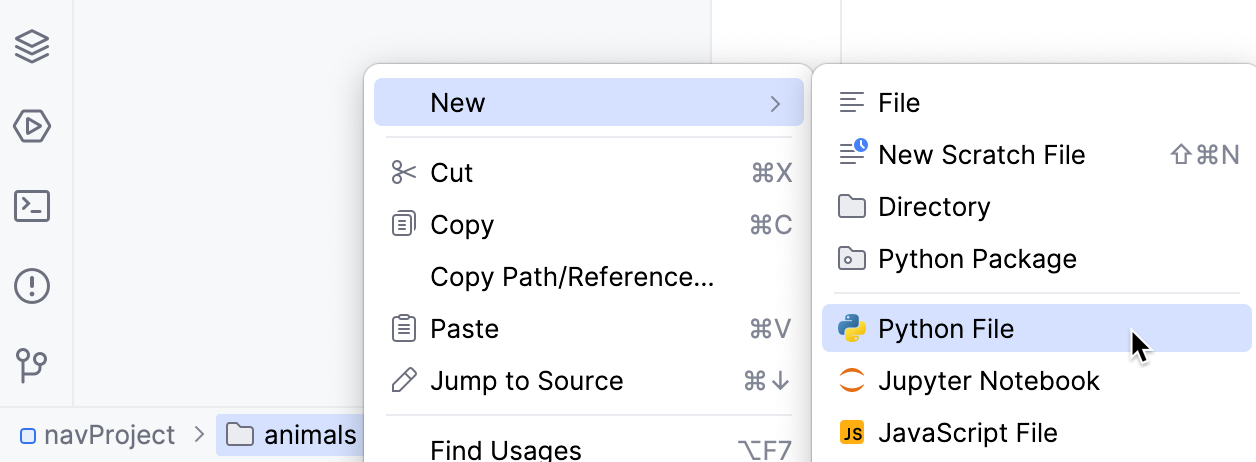Screen dimensions: 1256x462
Task: Create a new Directory from submenu
Action: (x=934, y=207)
